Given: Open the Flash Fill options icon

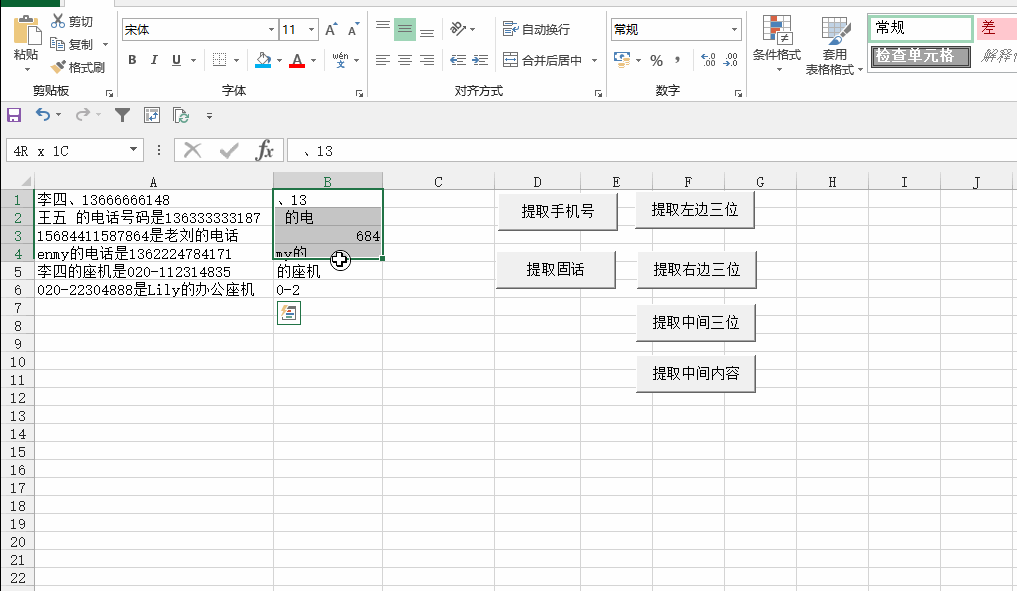Looking at the screenshot, I should point(289,313).
